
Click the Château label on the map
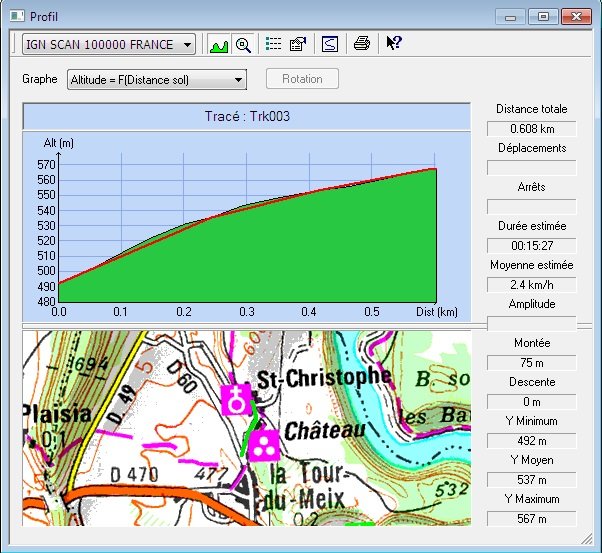coord(324,430)
